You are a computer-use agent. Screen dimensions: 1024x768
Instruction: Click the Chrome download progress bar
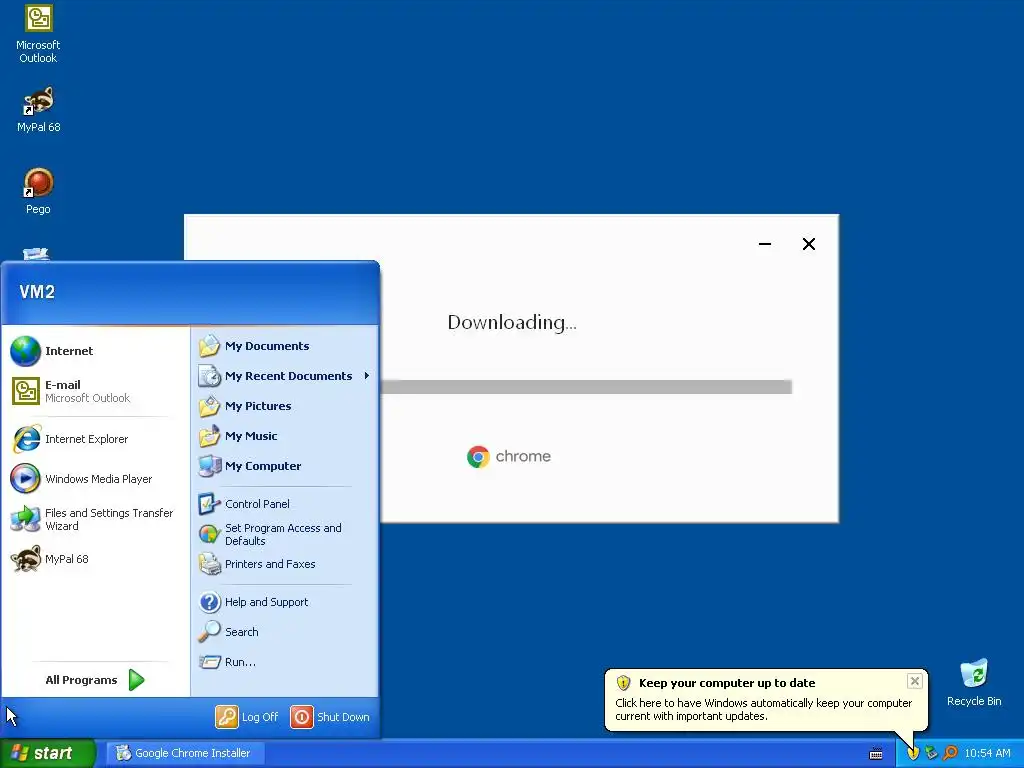(x=586, y=387)
